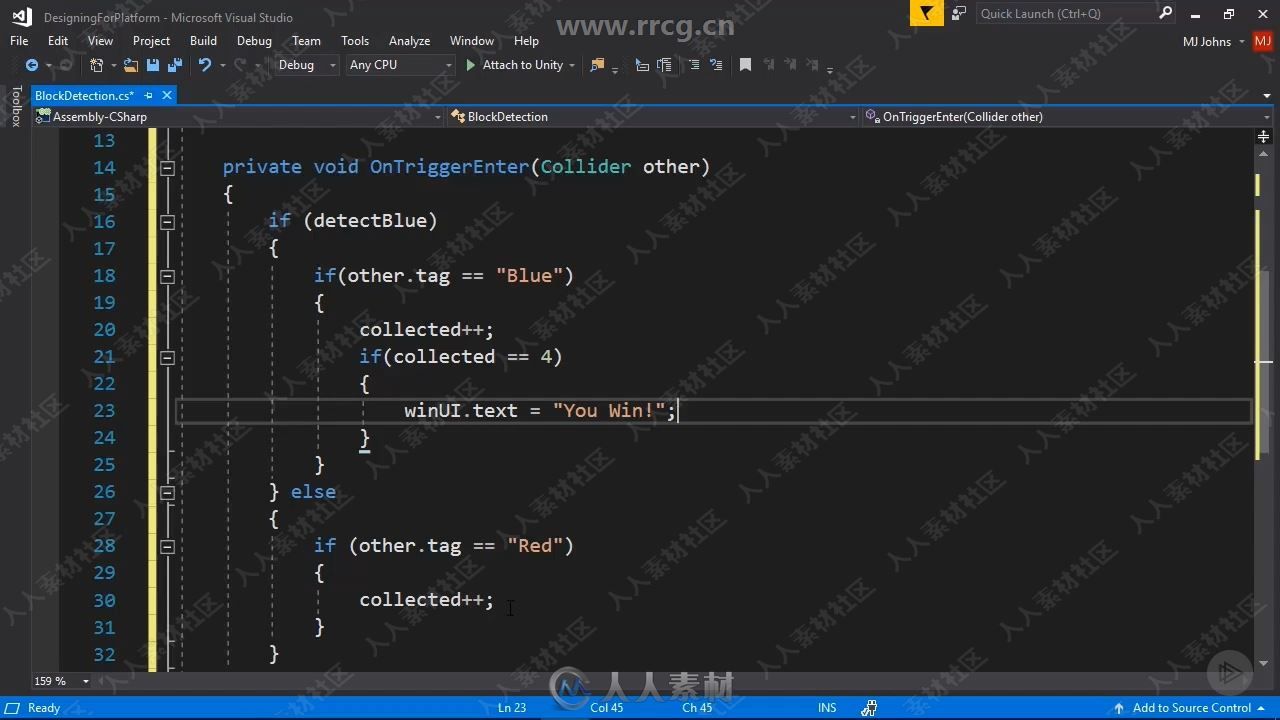
Task: Open the Build menu
Action: pyautogui.click(x=203, y=41)
